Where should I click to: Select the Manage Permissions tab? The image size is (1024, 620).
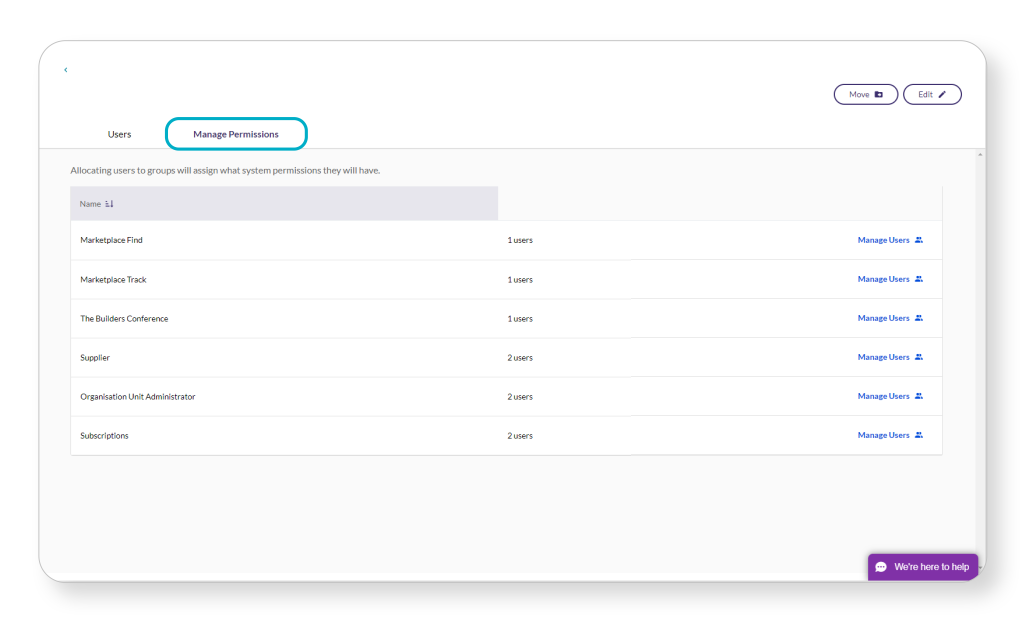(x=236, y=133)
